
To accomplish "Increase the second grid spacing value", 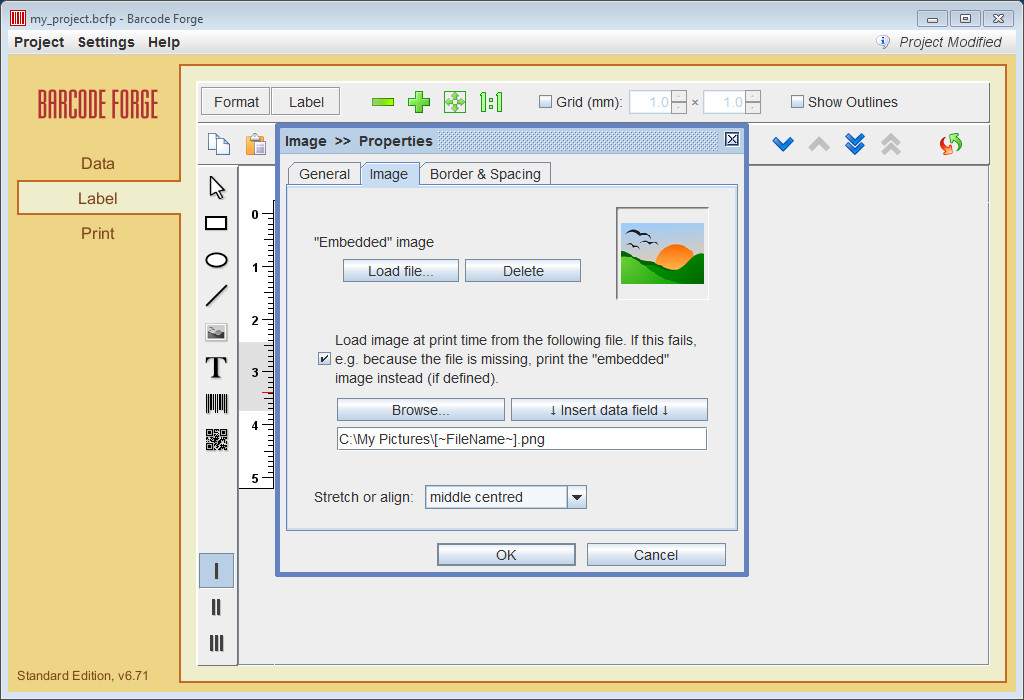I will [752, 96].
